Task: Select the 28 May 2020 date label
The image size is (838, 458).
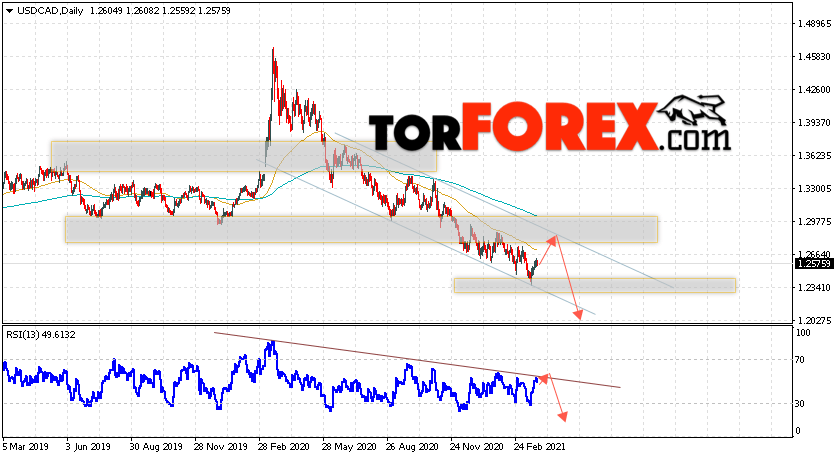Action: click(x=349, y=446)
